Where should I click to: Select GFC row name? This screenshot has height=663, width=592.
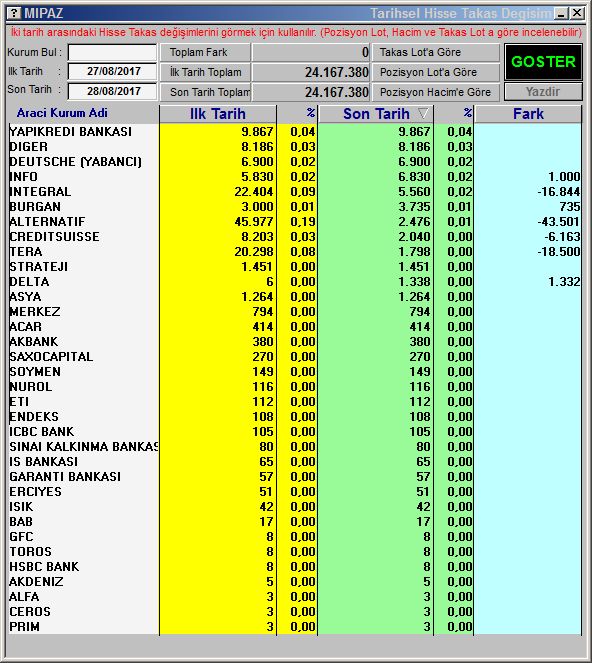tap(21, 537)
